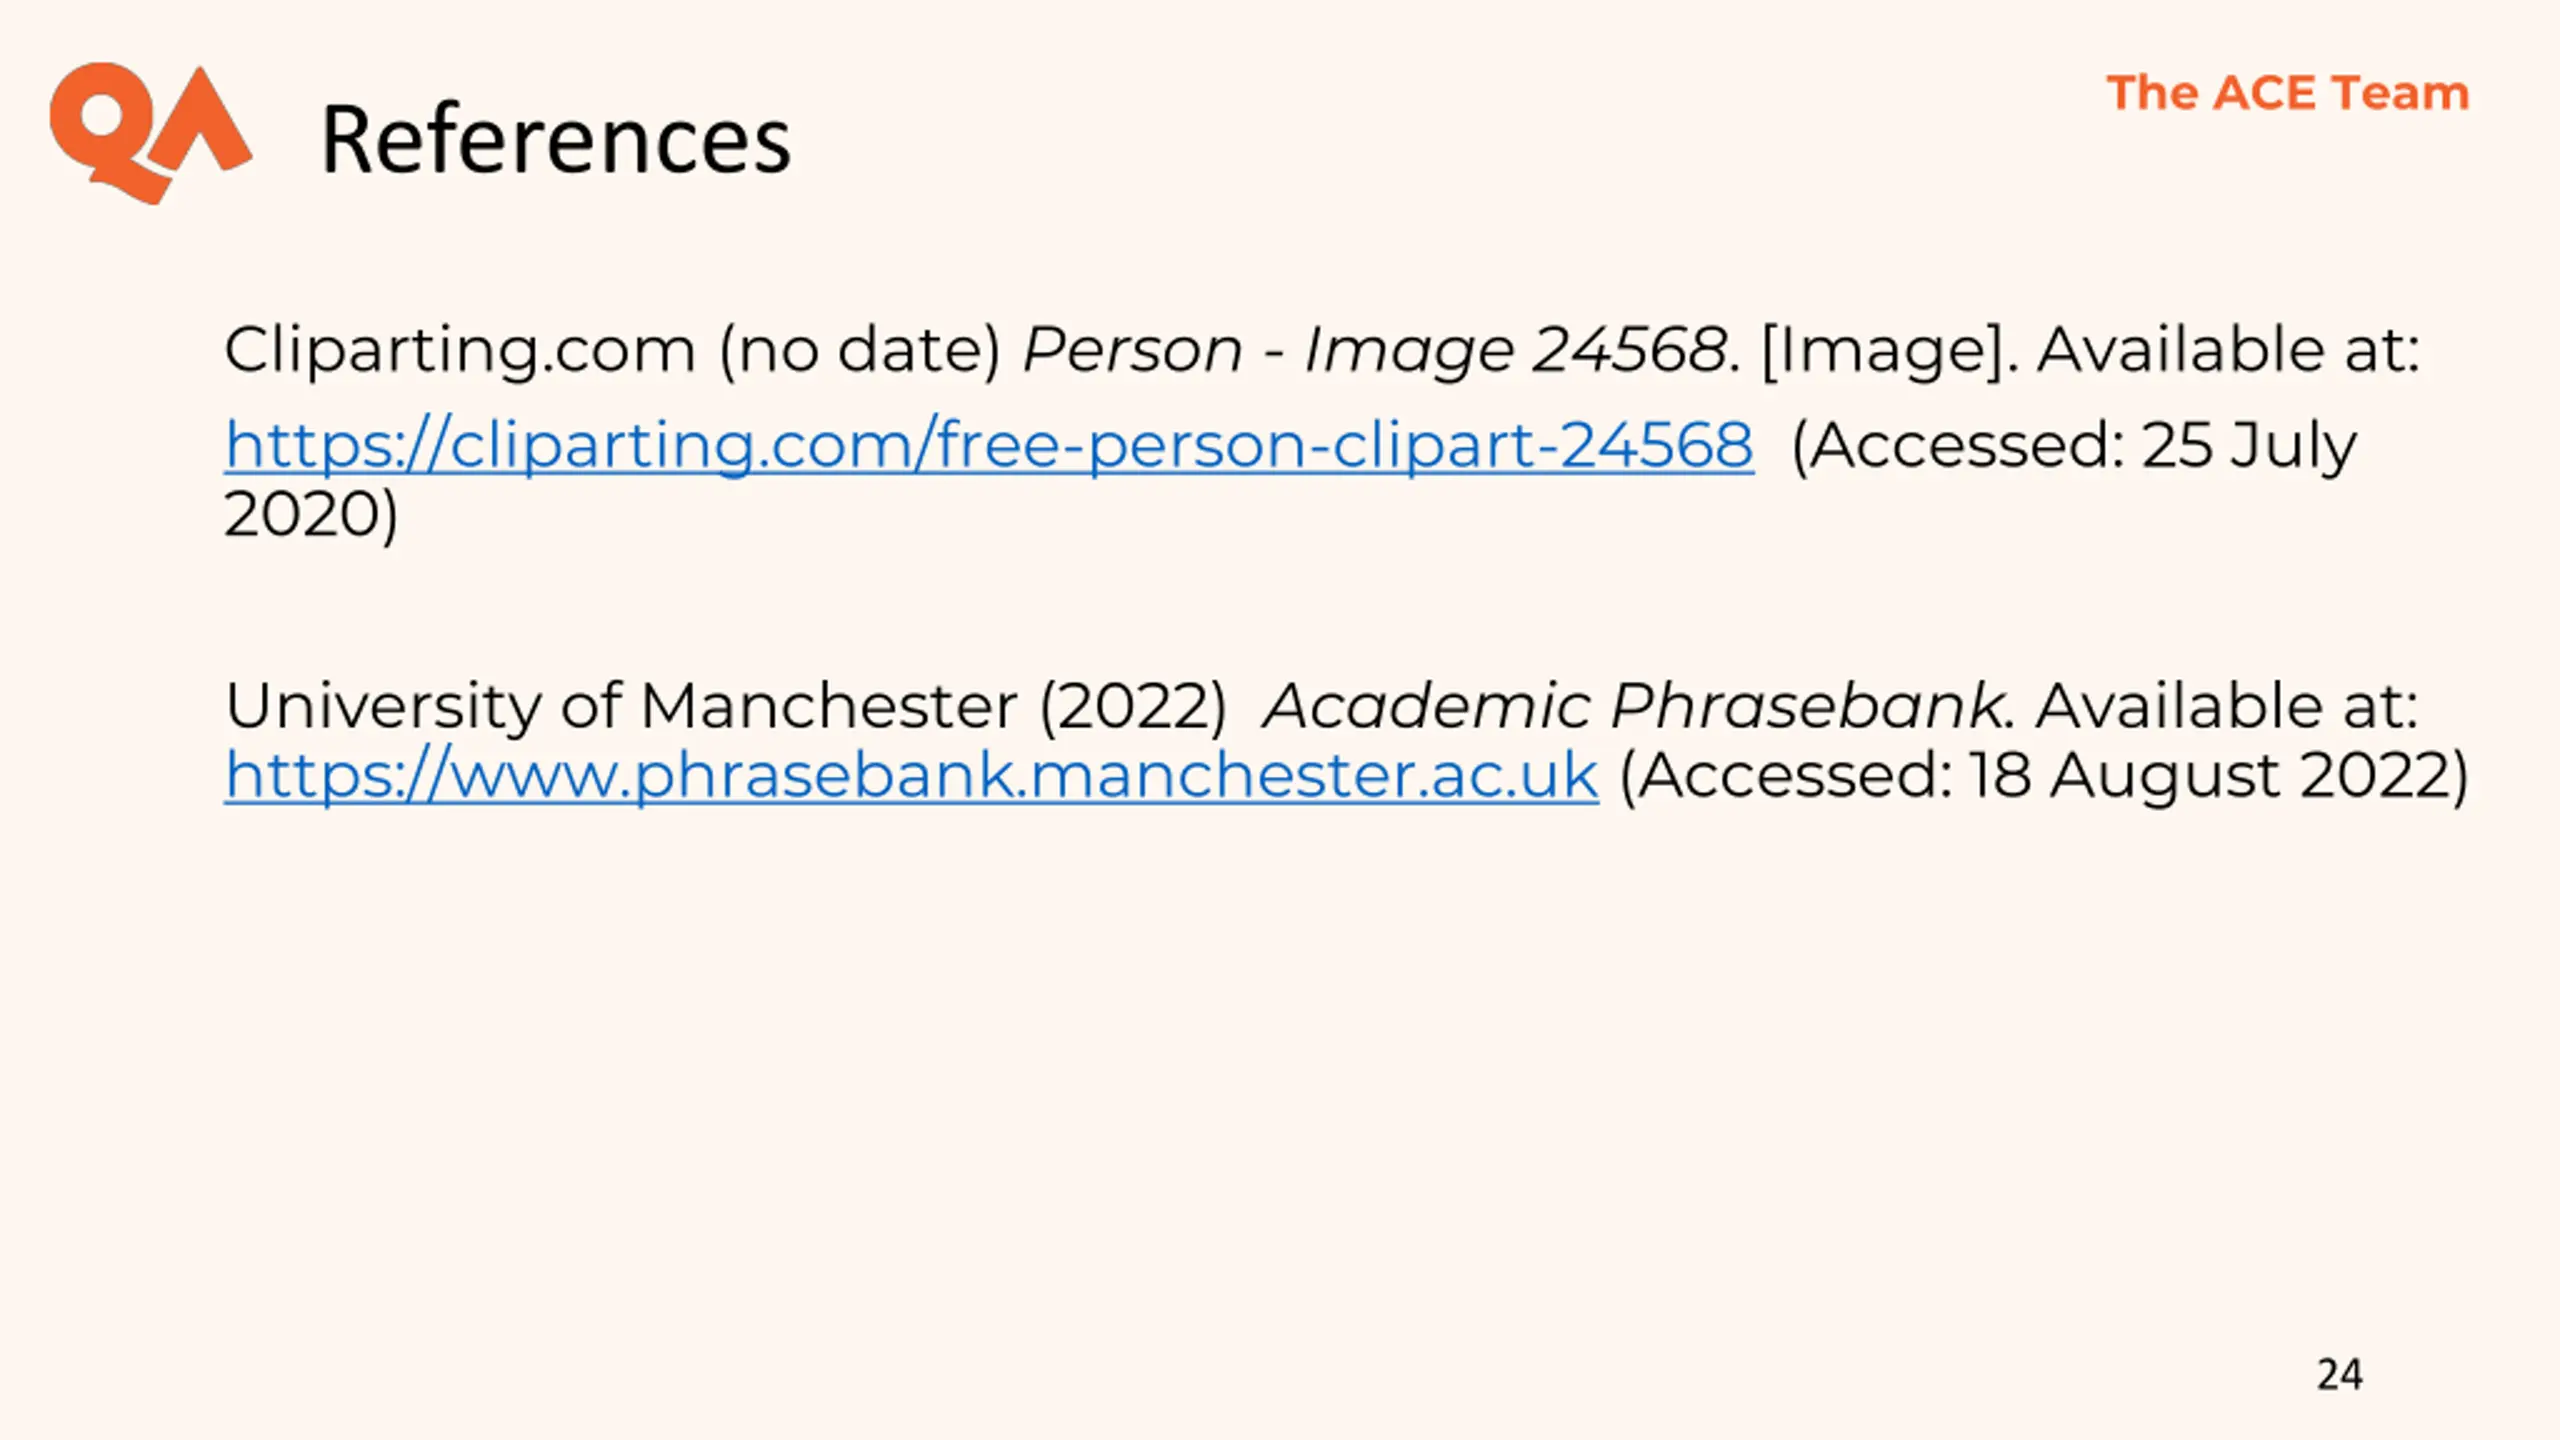The height and width of the screenshot is (1440, 2560).
Task: Click slide number 24
Action: [x=2340, y=1375]
